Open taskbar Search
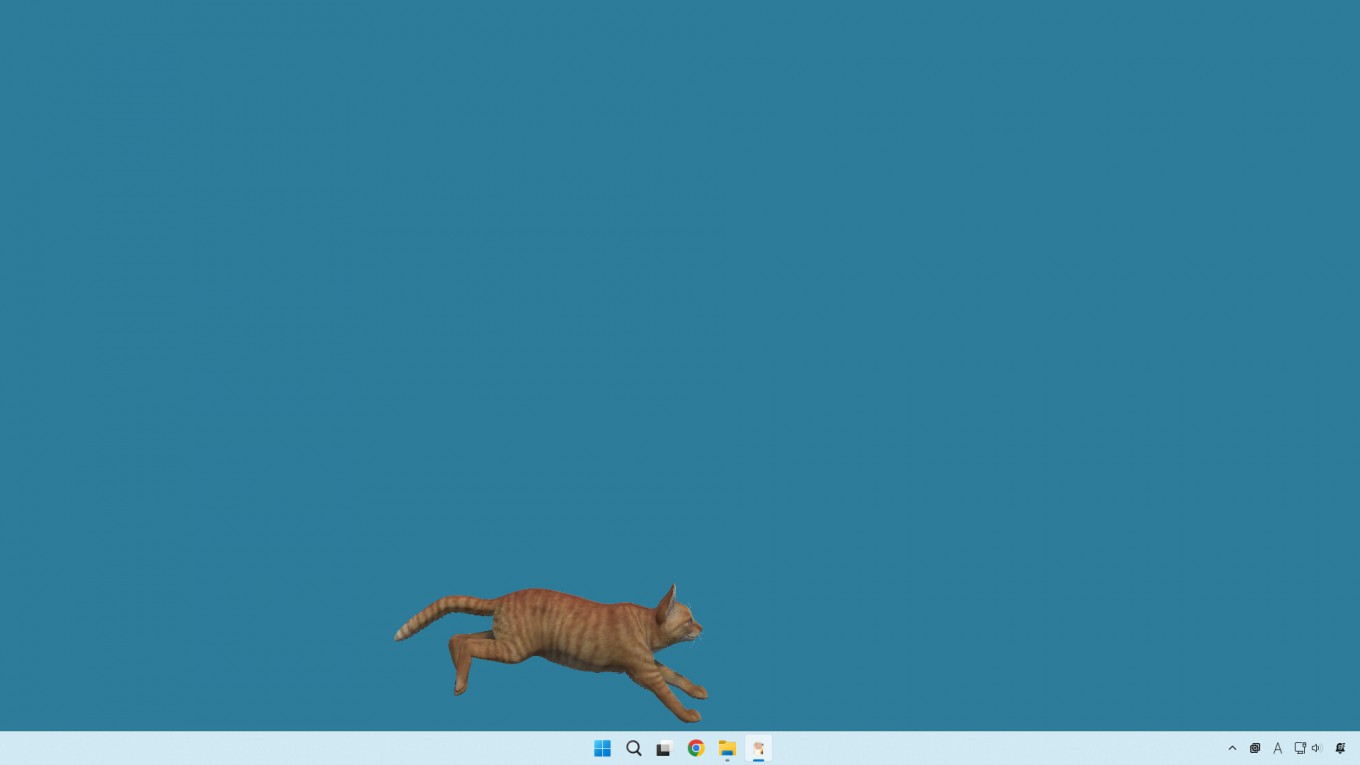Image resolution: width=1360 pixels, height=765 pixels. pyautogui.click(x=634, y=748)
